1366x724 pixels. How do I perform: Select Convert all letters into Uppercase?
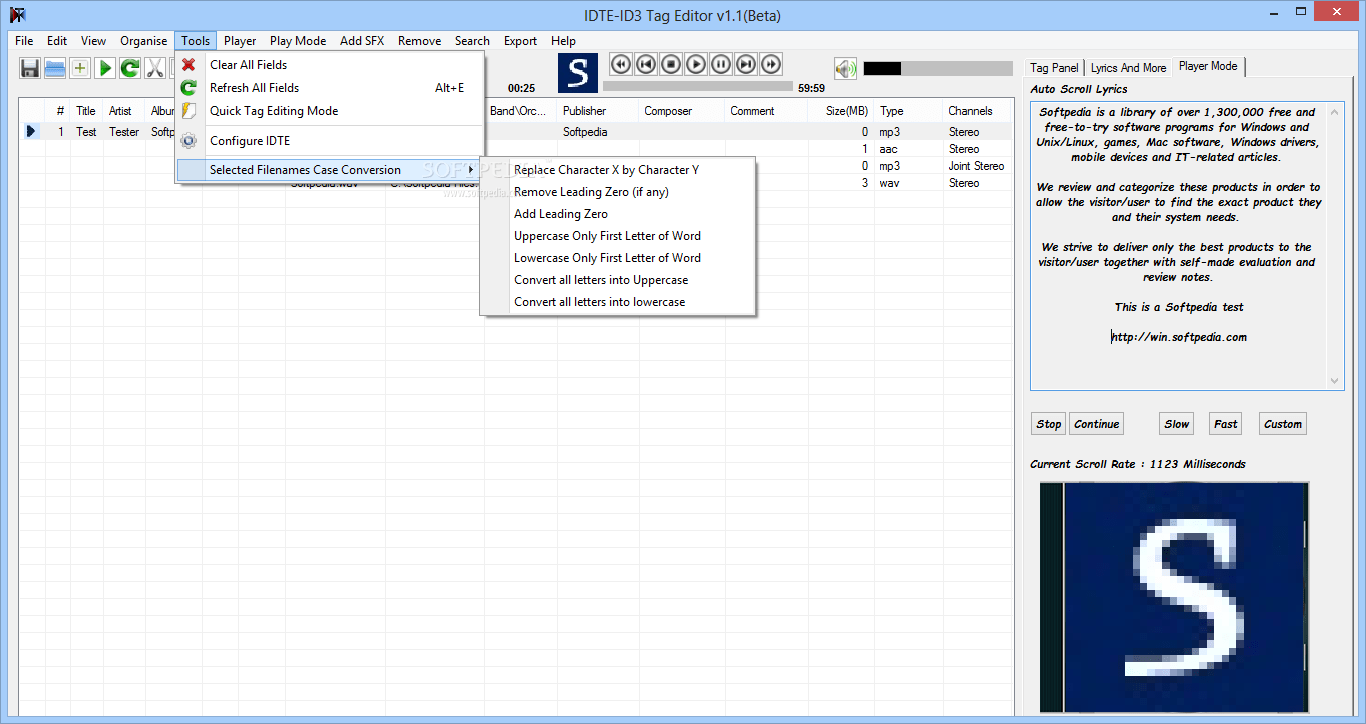point(601,279)
